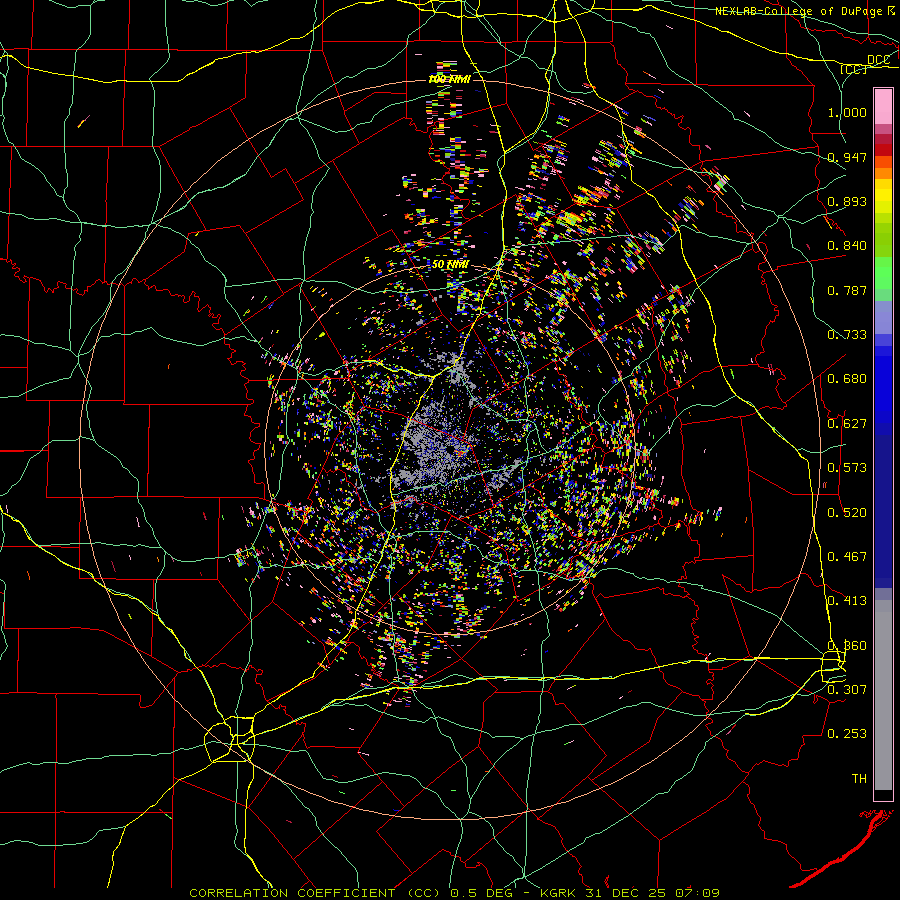Click the TH threshold label
The width and height of the screenshot is (900, 900).
point(859,779)
